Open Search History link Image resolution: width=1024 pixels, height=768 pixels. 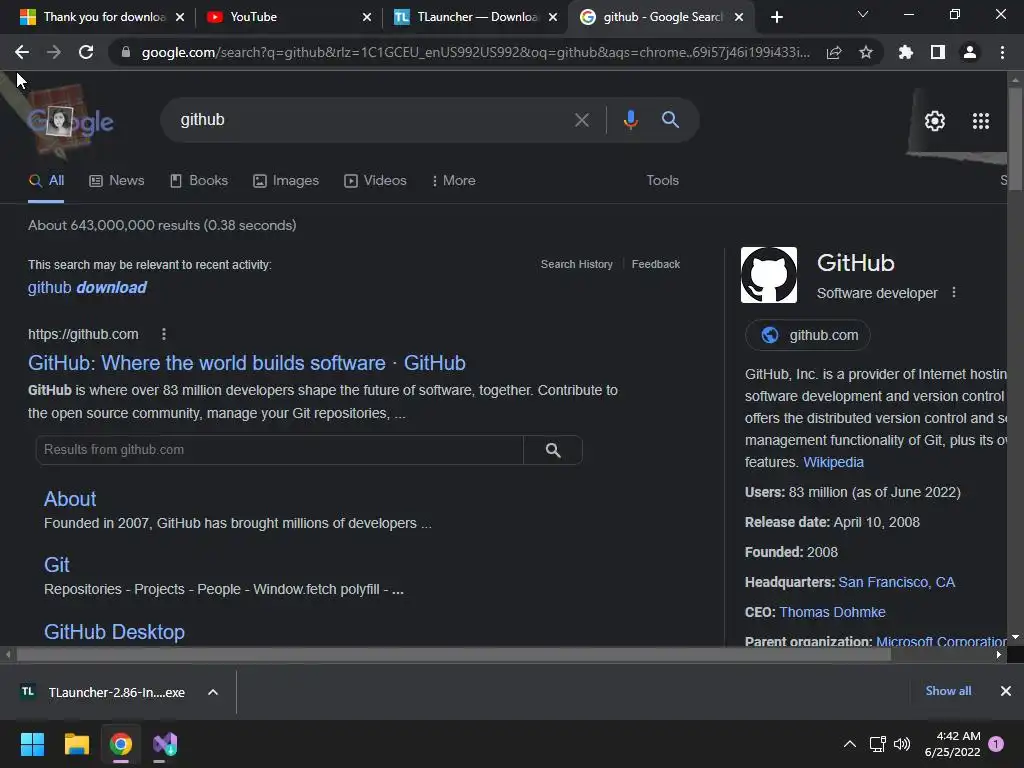(577, 264)
